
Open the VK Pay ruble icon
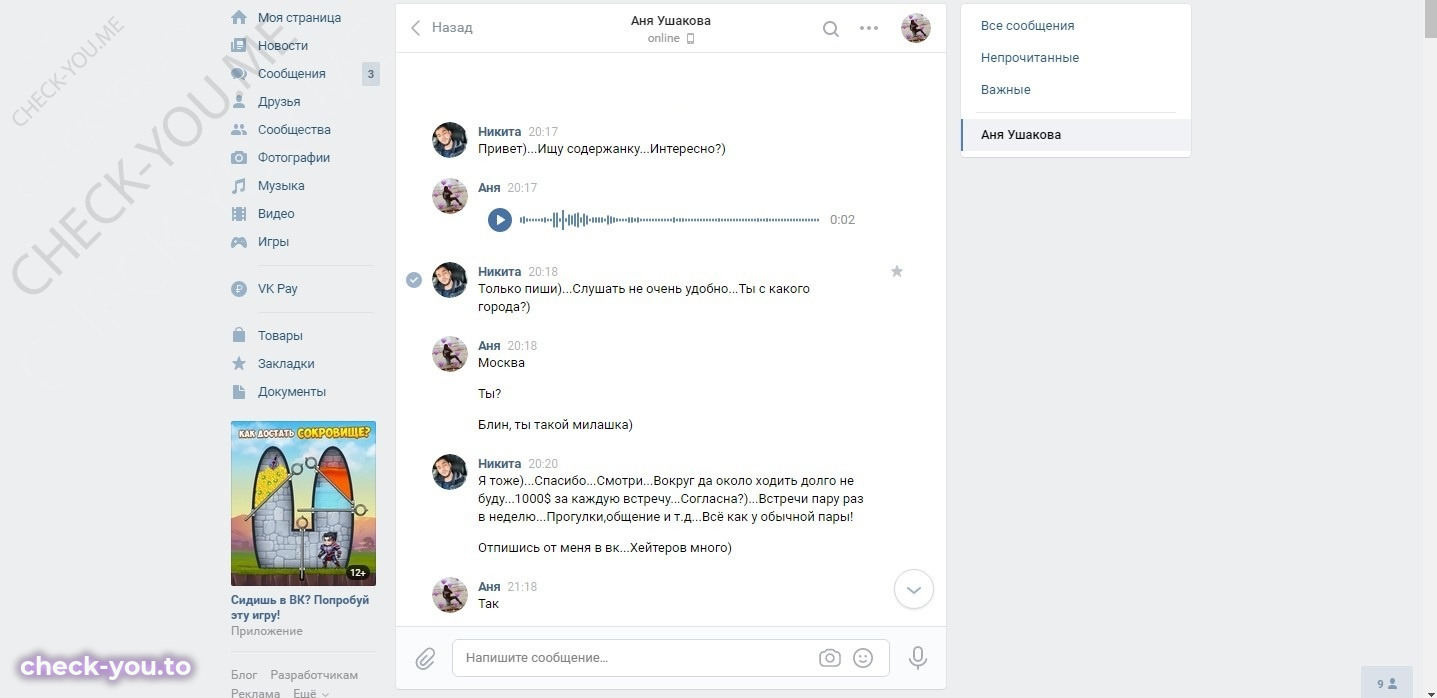[239, 288]
